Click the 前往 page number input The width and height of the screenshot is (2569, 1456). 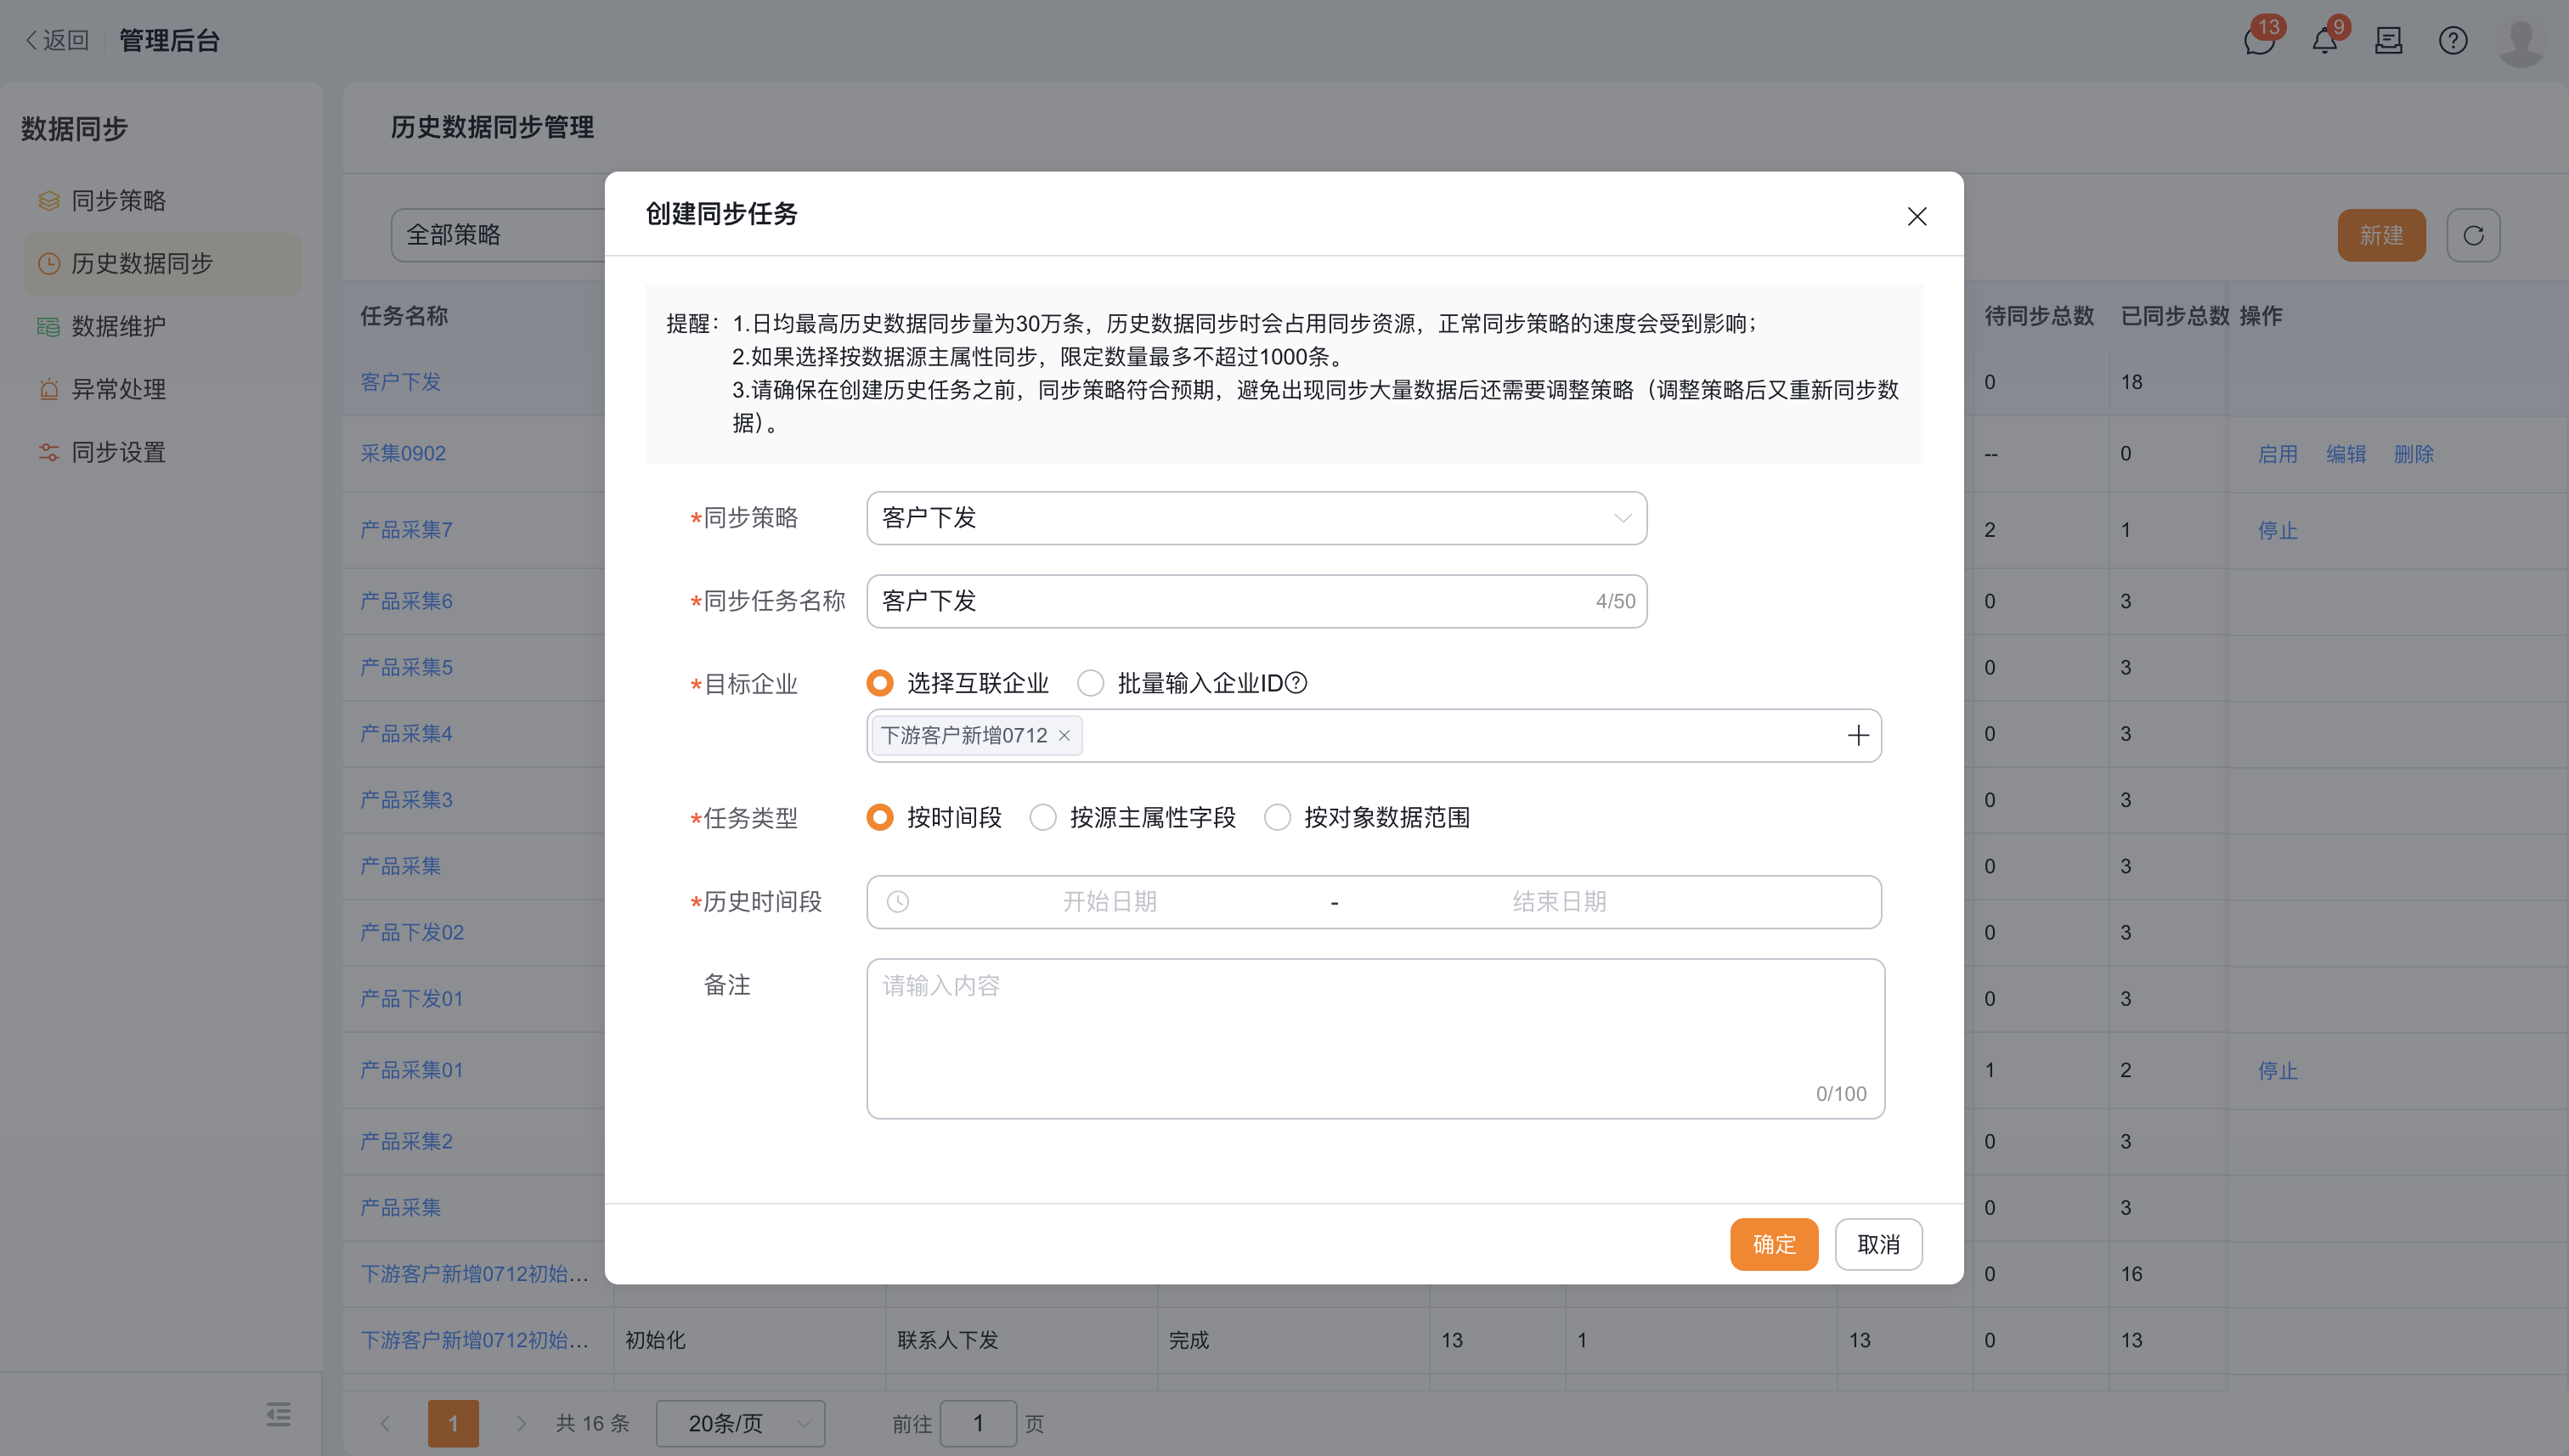click(978, 1423)
